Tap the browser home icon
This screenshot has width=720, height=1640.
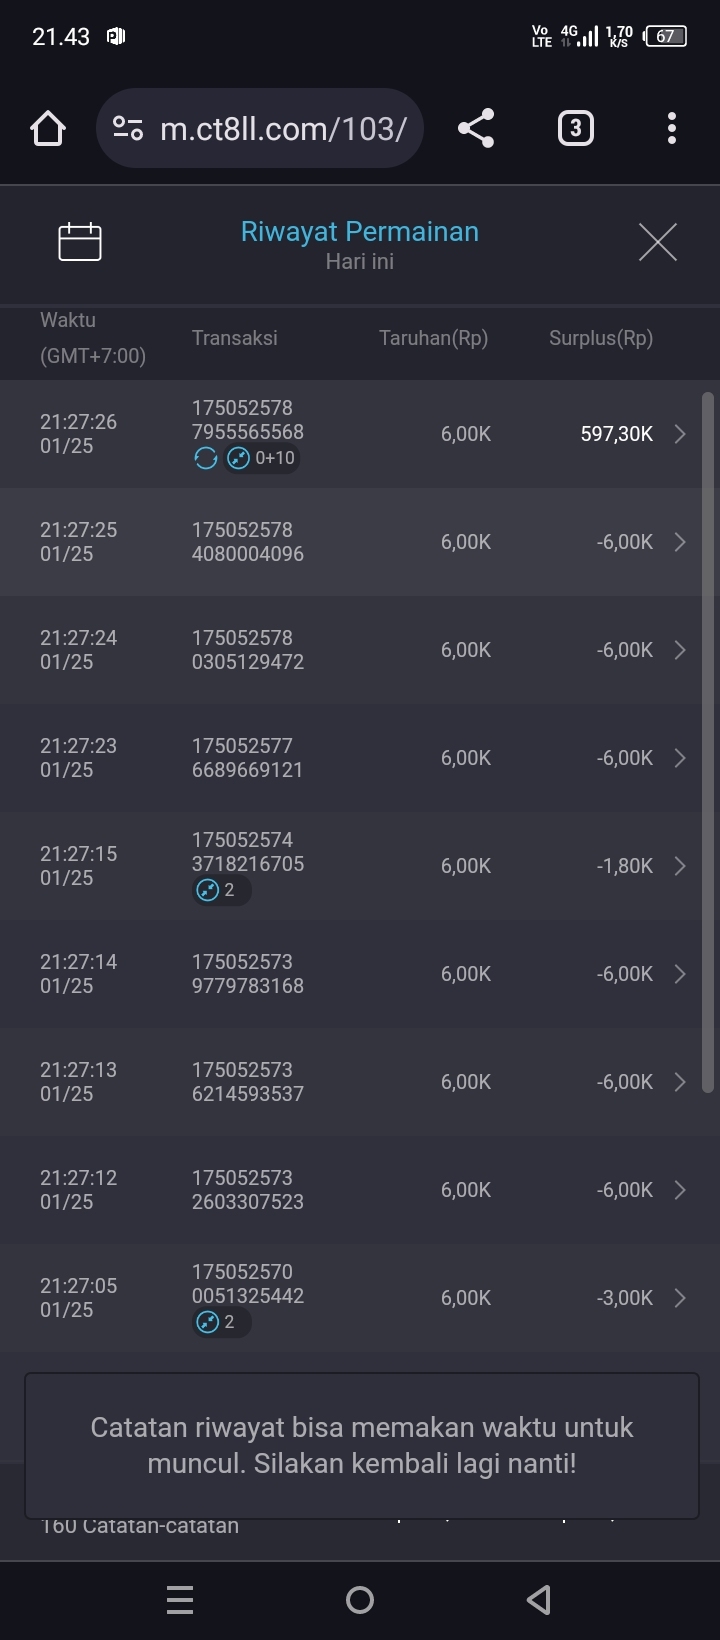(47, 128)
